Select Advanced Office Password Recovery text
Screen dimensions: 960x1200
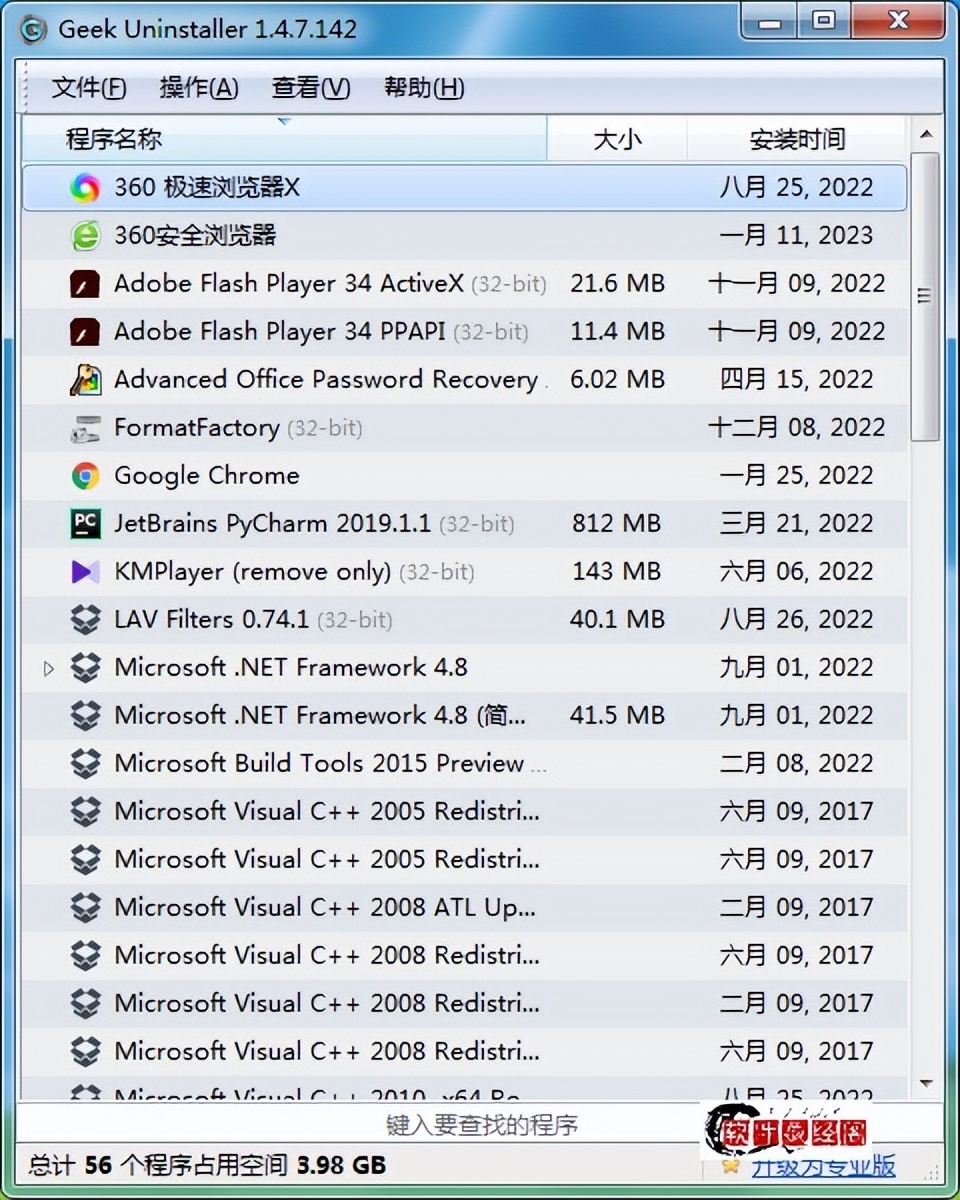326,380
